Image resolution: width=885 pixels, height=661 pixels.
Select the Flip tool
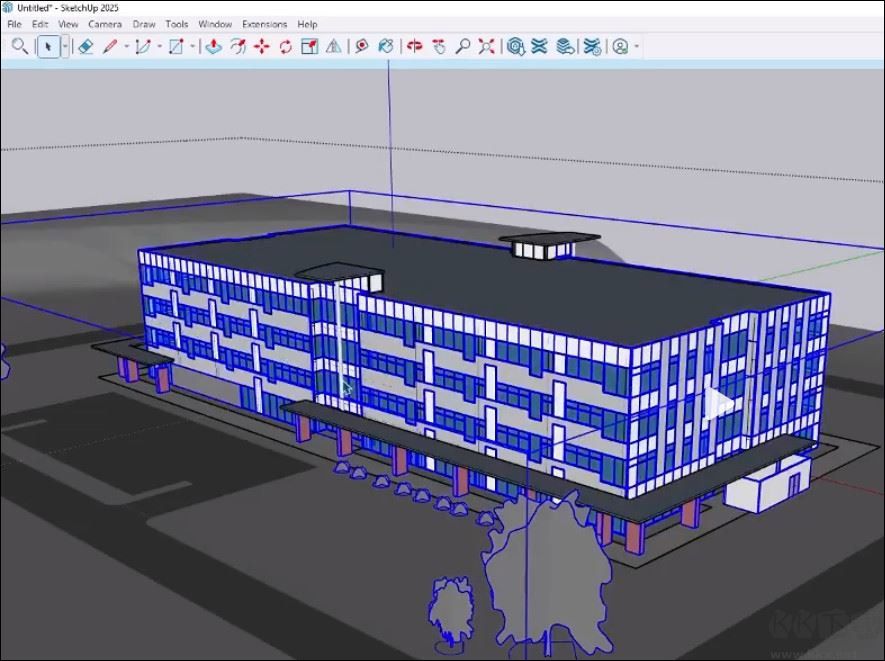click(334, 46)
